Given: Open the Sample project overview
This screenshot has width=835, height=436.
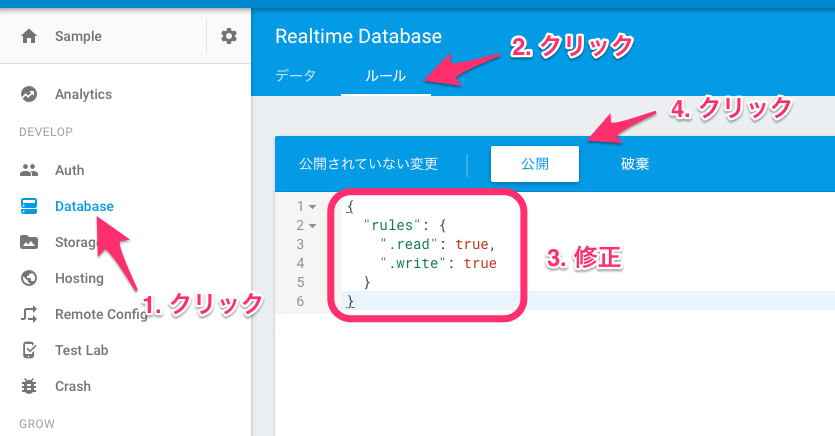Looking at the screenshot, I should pos(78,36).
